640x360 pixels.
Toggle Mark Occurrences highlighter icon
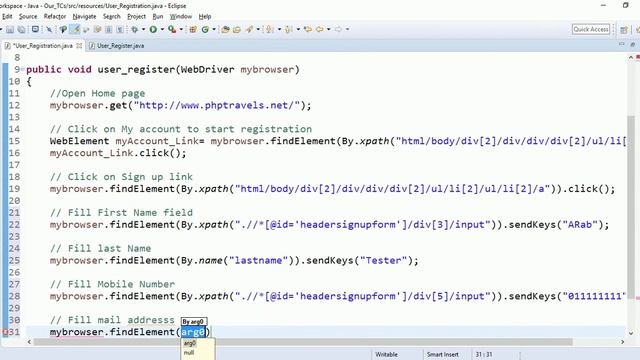75,29
